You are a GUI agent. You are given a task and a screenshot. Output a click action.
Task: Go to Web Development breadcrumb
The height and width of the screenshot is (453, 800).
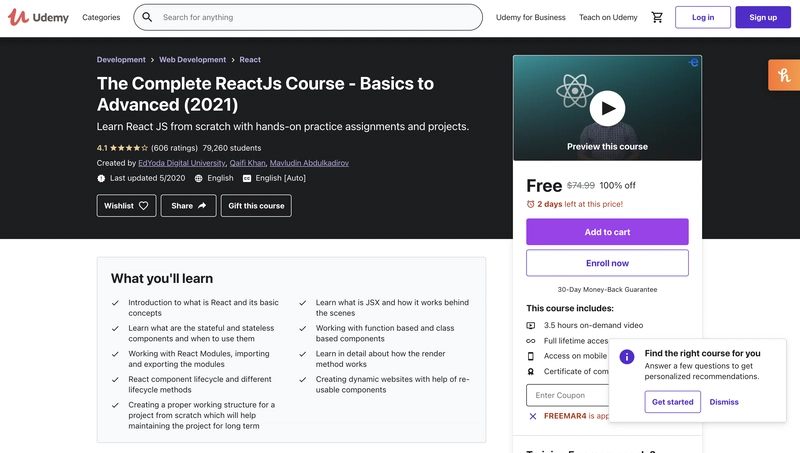tap(192, 60)
